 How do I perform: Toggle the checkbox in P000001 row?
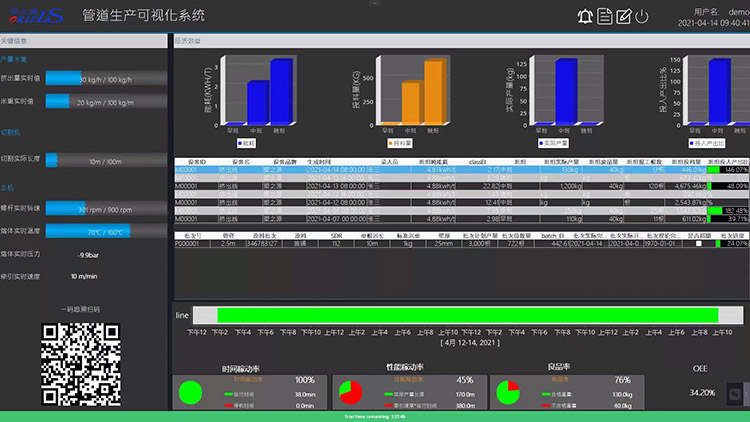(x=699, y=244)
